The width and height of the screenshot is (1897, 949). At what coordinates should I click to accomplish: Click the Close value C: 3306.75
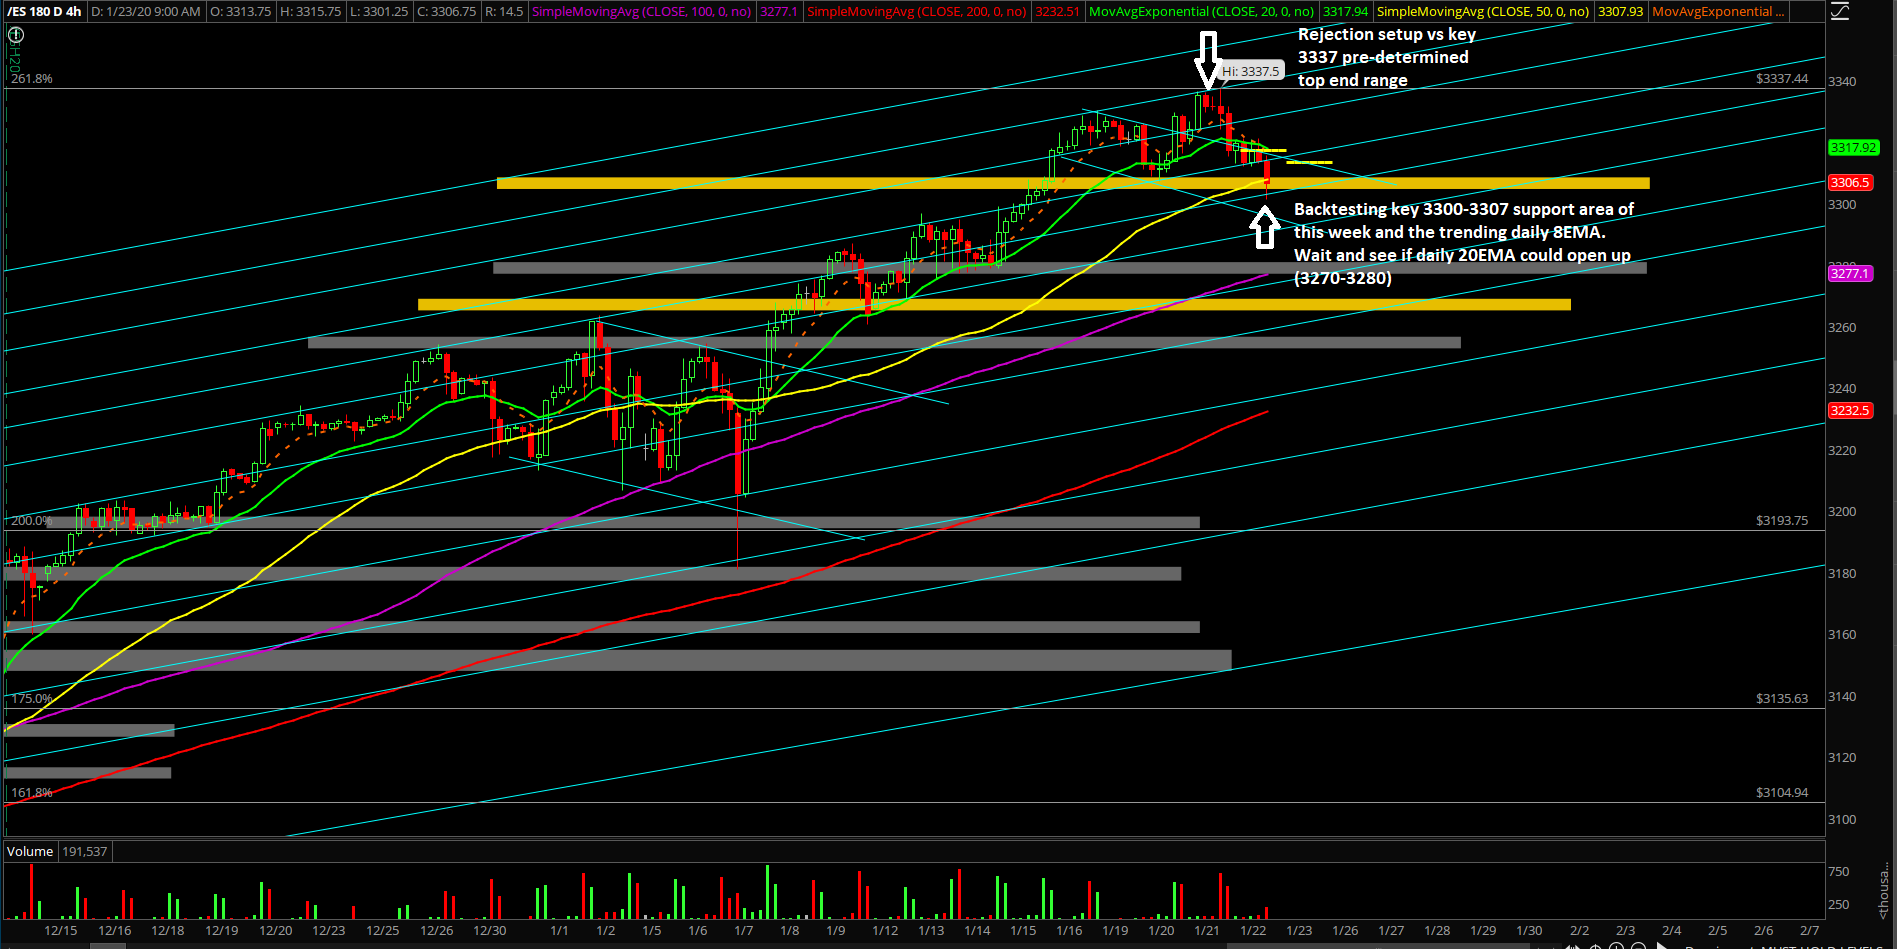446,12
